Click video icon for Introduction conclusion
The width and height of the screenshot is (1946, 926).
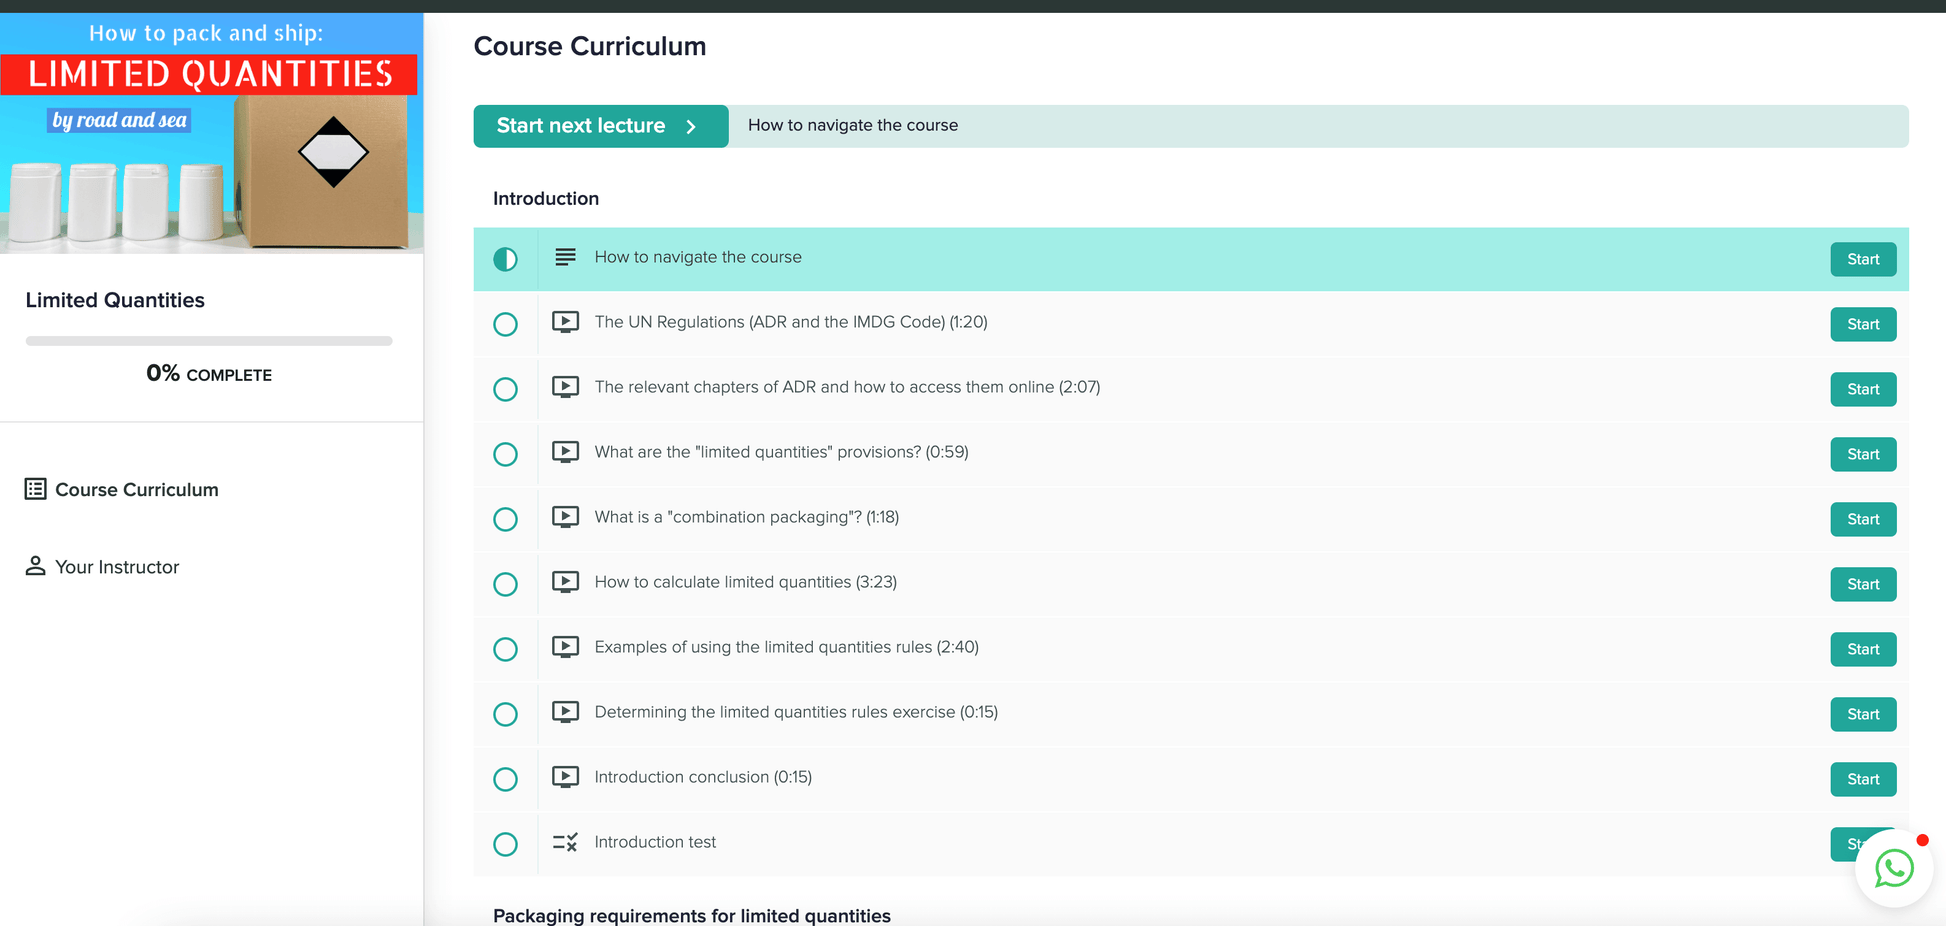pyautogui.click(x=565, y=777)
